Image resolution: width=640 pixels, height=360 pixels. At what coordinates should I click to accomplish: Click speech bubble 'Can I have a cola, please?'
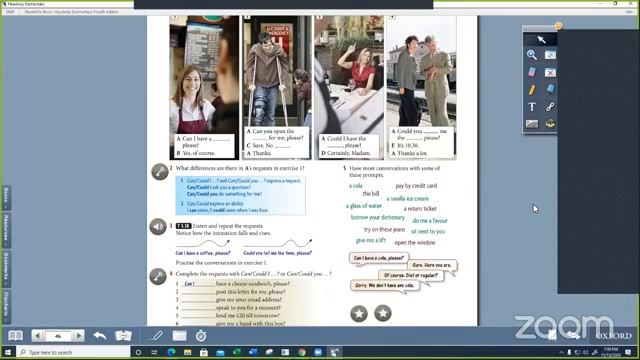(x=378, y=258)
